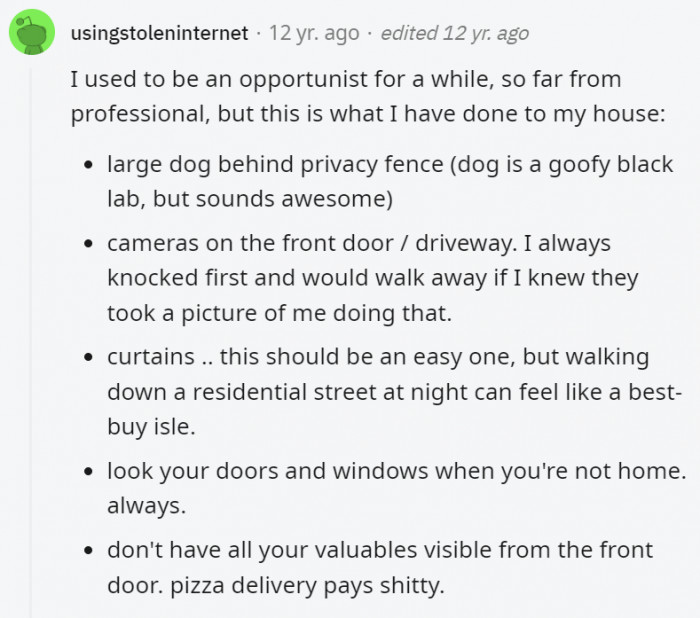Screen dimensions: 700x618
Task: Click the intro paragraph about being an opportunist
Action: pyautogui.click(x=368, y=96)
